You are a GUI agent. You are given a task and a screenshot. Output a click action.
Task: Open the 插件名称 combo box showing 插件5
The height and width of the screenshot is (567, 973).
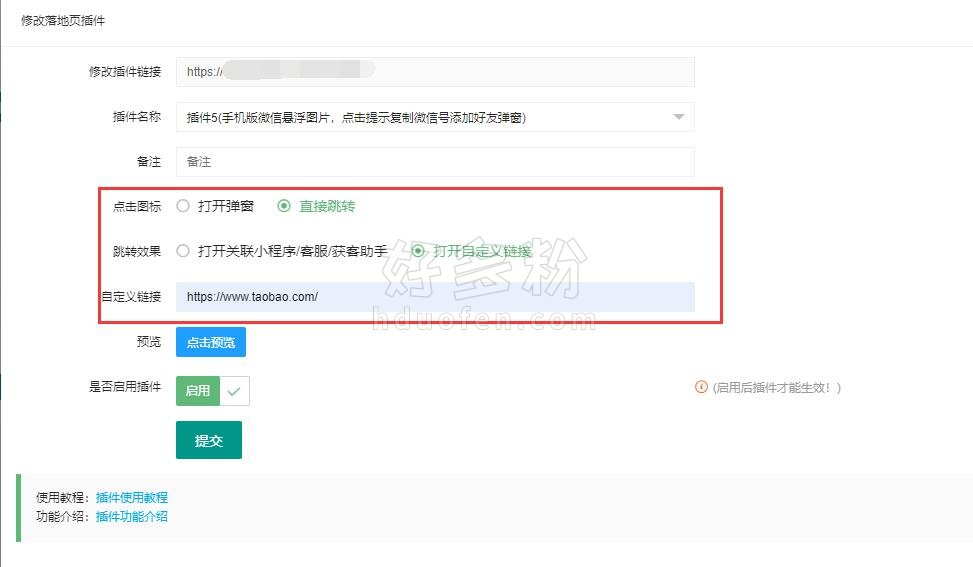click(x=435, y=117)
